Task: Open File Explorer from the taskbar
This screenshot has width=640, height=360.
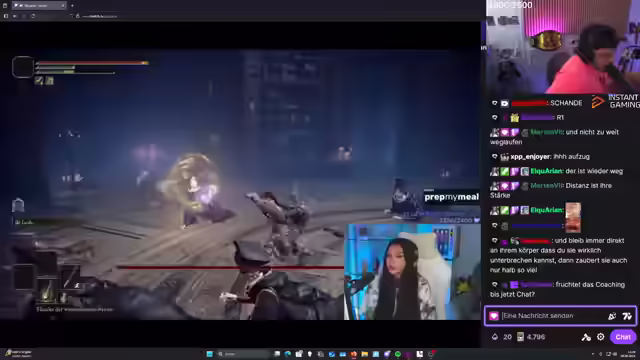Action: click(364, 354)
